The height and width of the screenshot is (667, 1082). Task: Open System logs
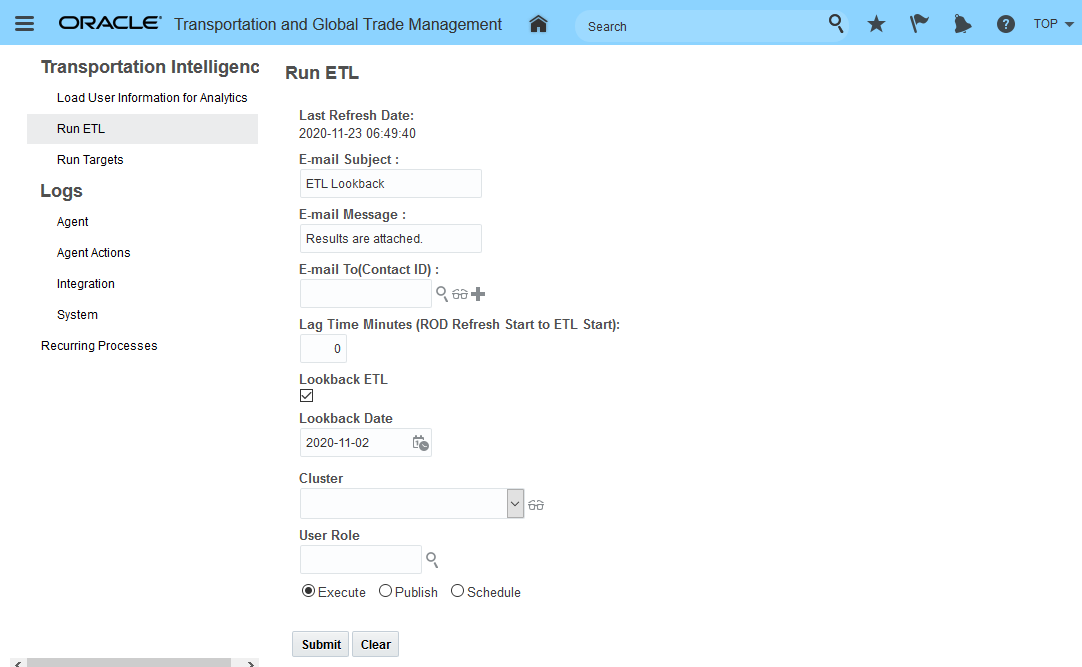click(x=77, y=315)
